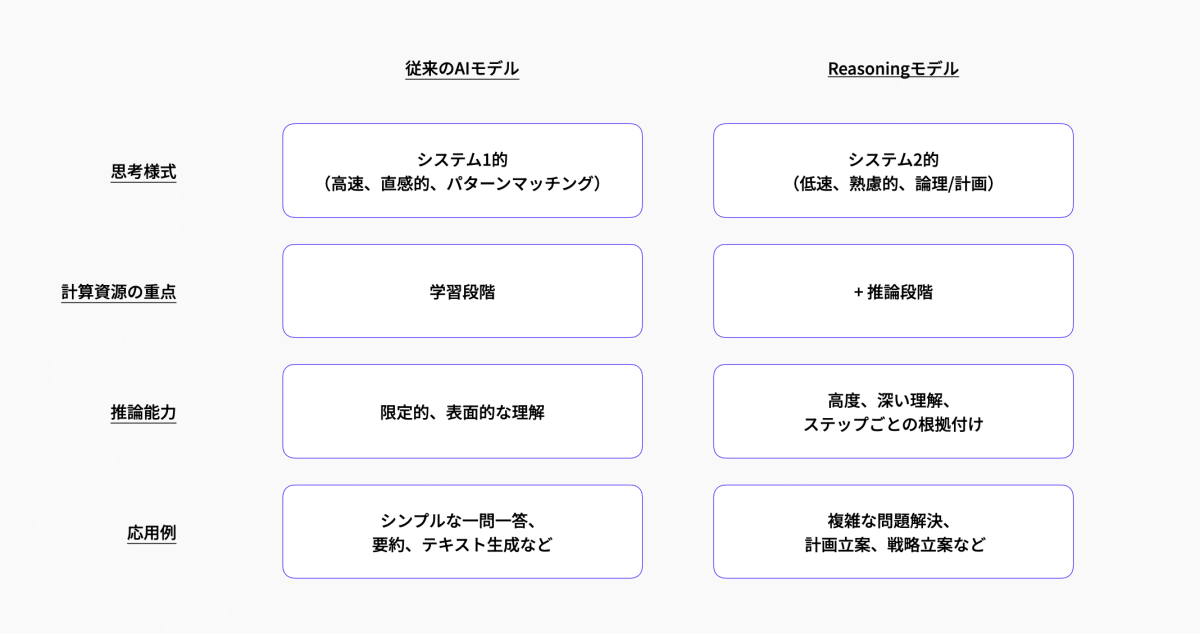The image size is (1200, 634).
Task: Click the ステップごとの根拠付け text line
Action: (x=893, y=424)
